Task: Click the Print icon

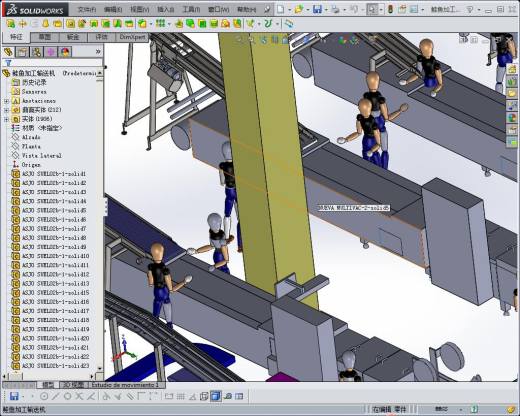Action: point(335,9)
